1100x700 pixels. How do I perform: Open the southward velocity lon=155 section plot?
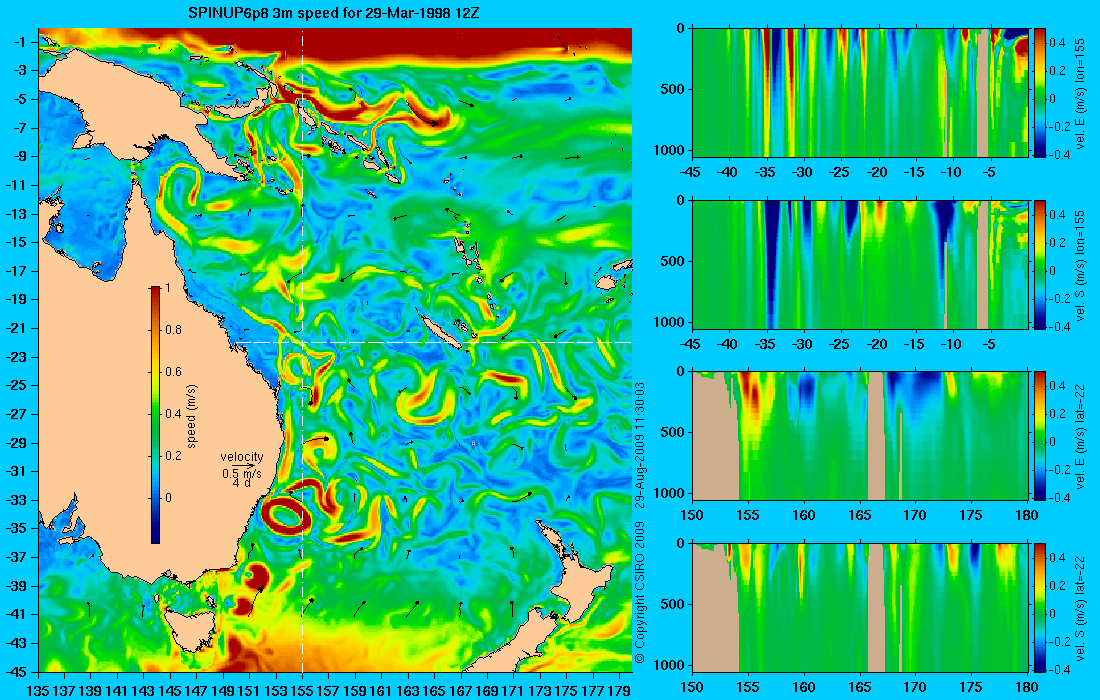tap(860, 264)
